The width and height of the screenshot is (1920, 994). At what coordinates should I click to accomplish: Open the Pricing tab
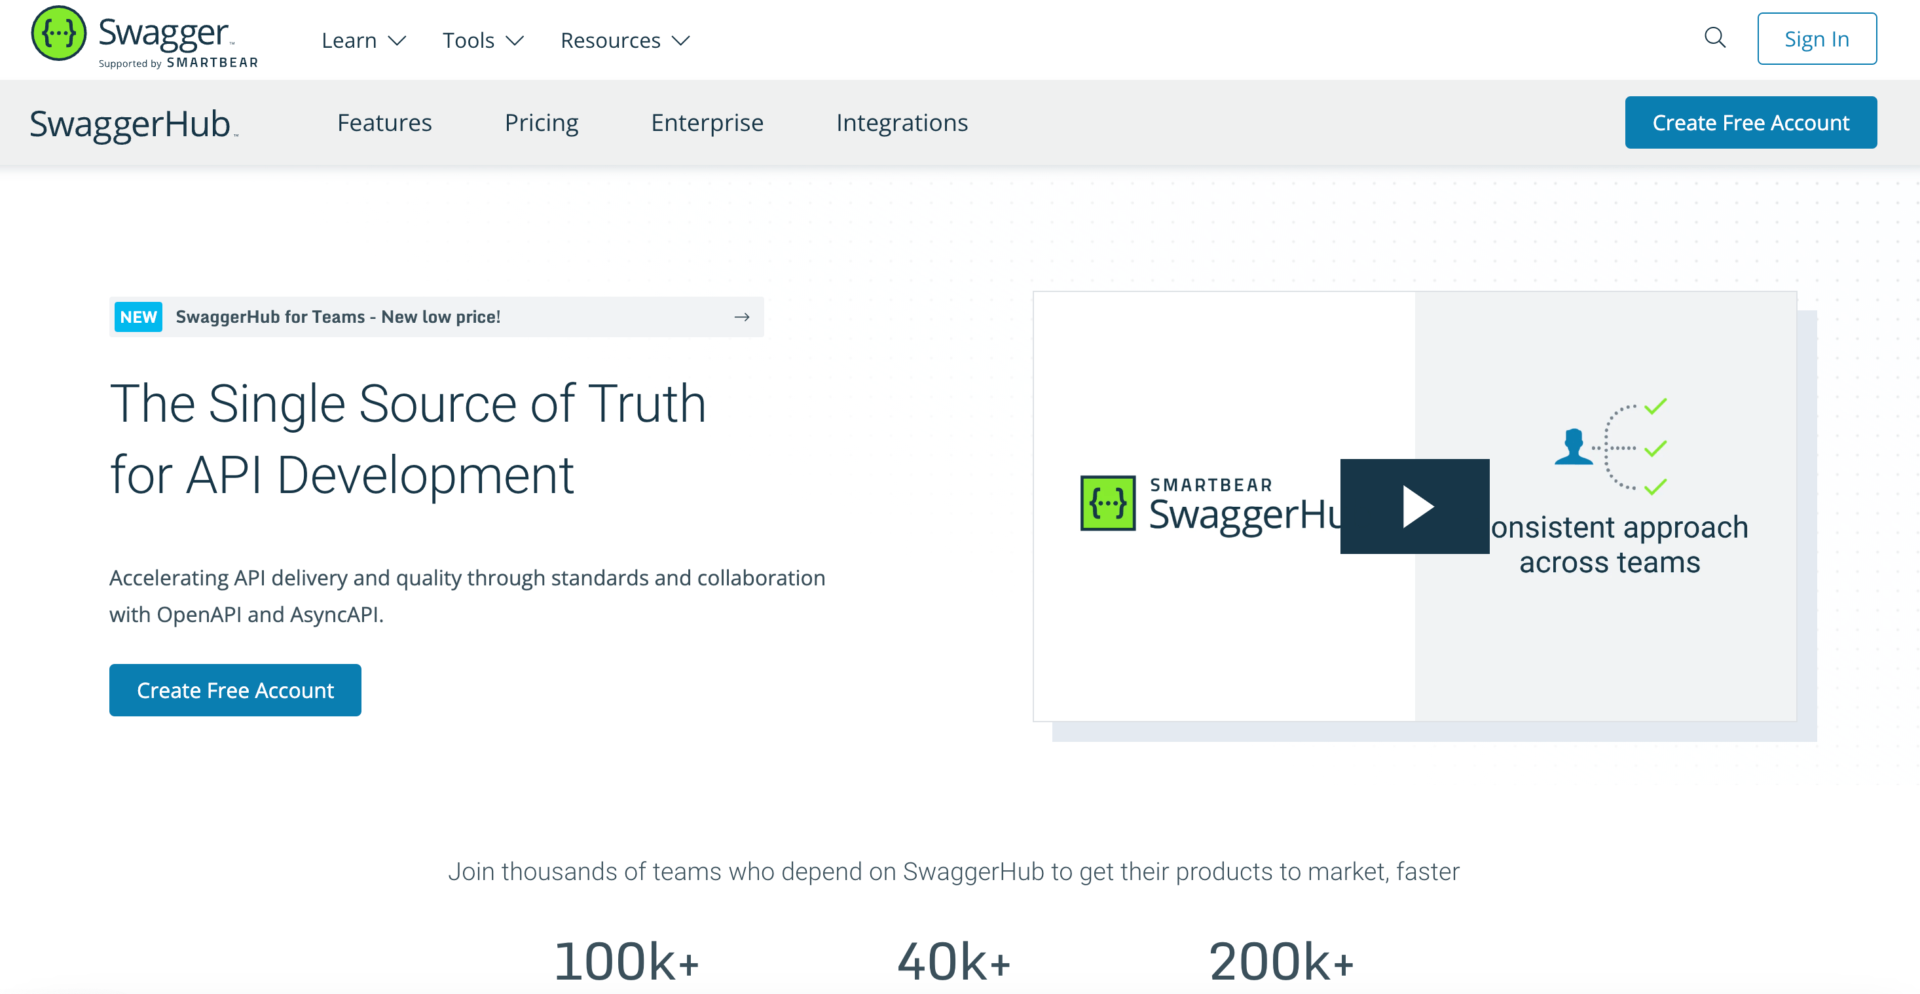click(x=541, y=123)
